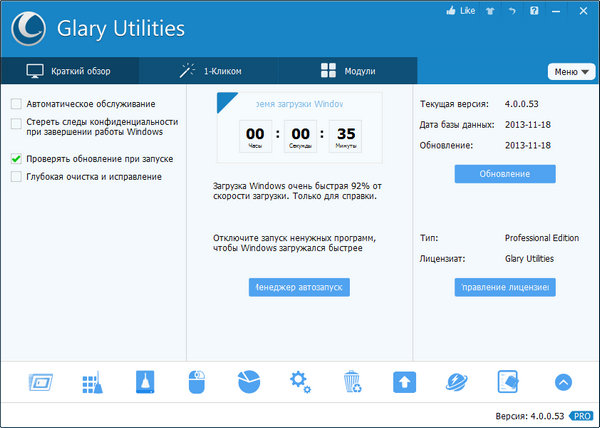Open the registry cleaner broom icon
This screenshot has width=600, height=428.
pos(91,381)
